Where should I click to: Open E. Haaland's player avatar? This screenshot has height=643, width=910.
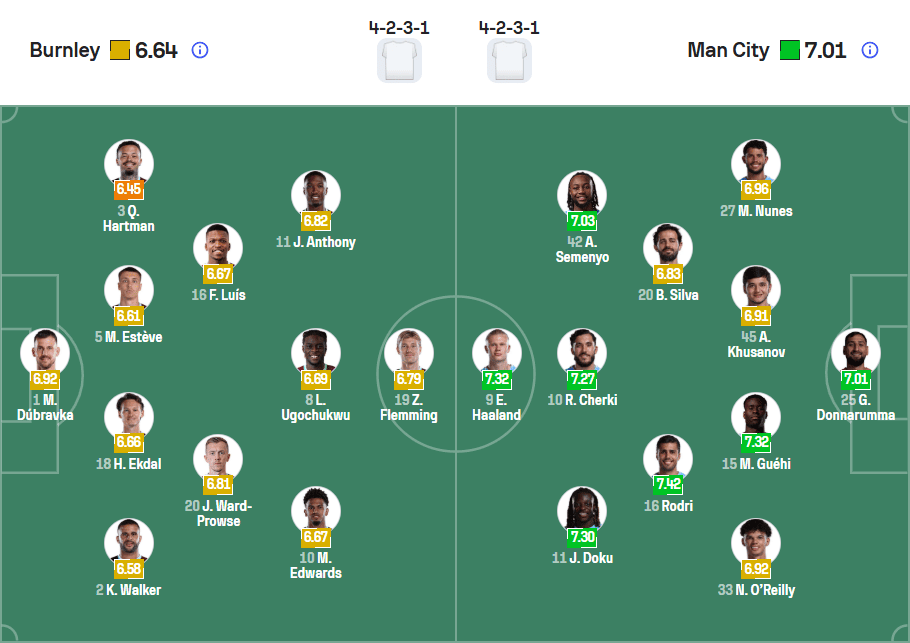[x=497, y=352]
